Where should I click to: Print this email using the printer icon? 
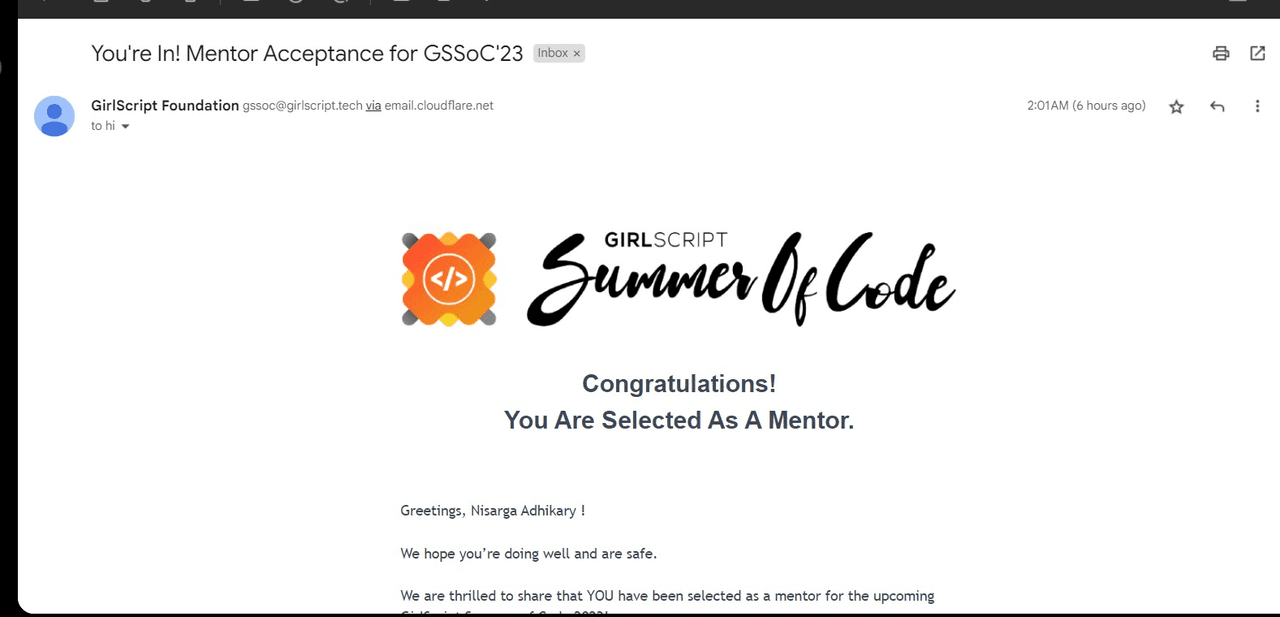point(1220,54)
